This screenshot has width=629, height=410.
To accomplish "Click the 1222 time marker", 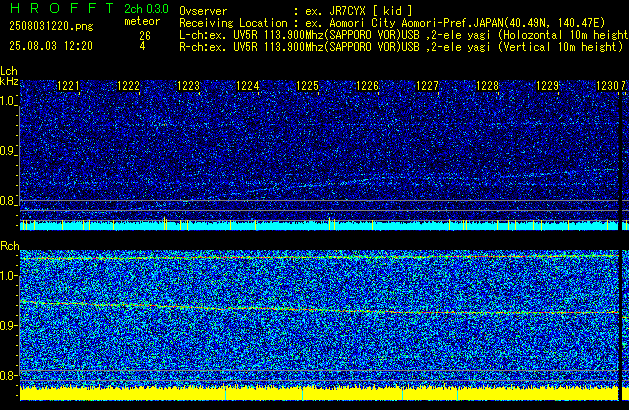I will click(128, 86).
